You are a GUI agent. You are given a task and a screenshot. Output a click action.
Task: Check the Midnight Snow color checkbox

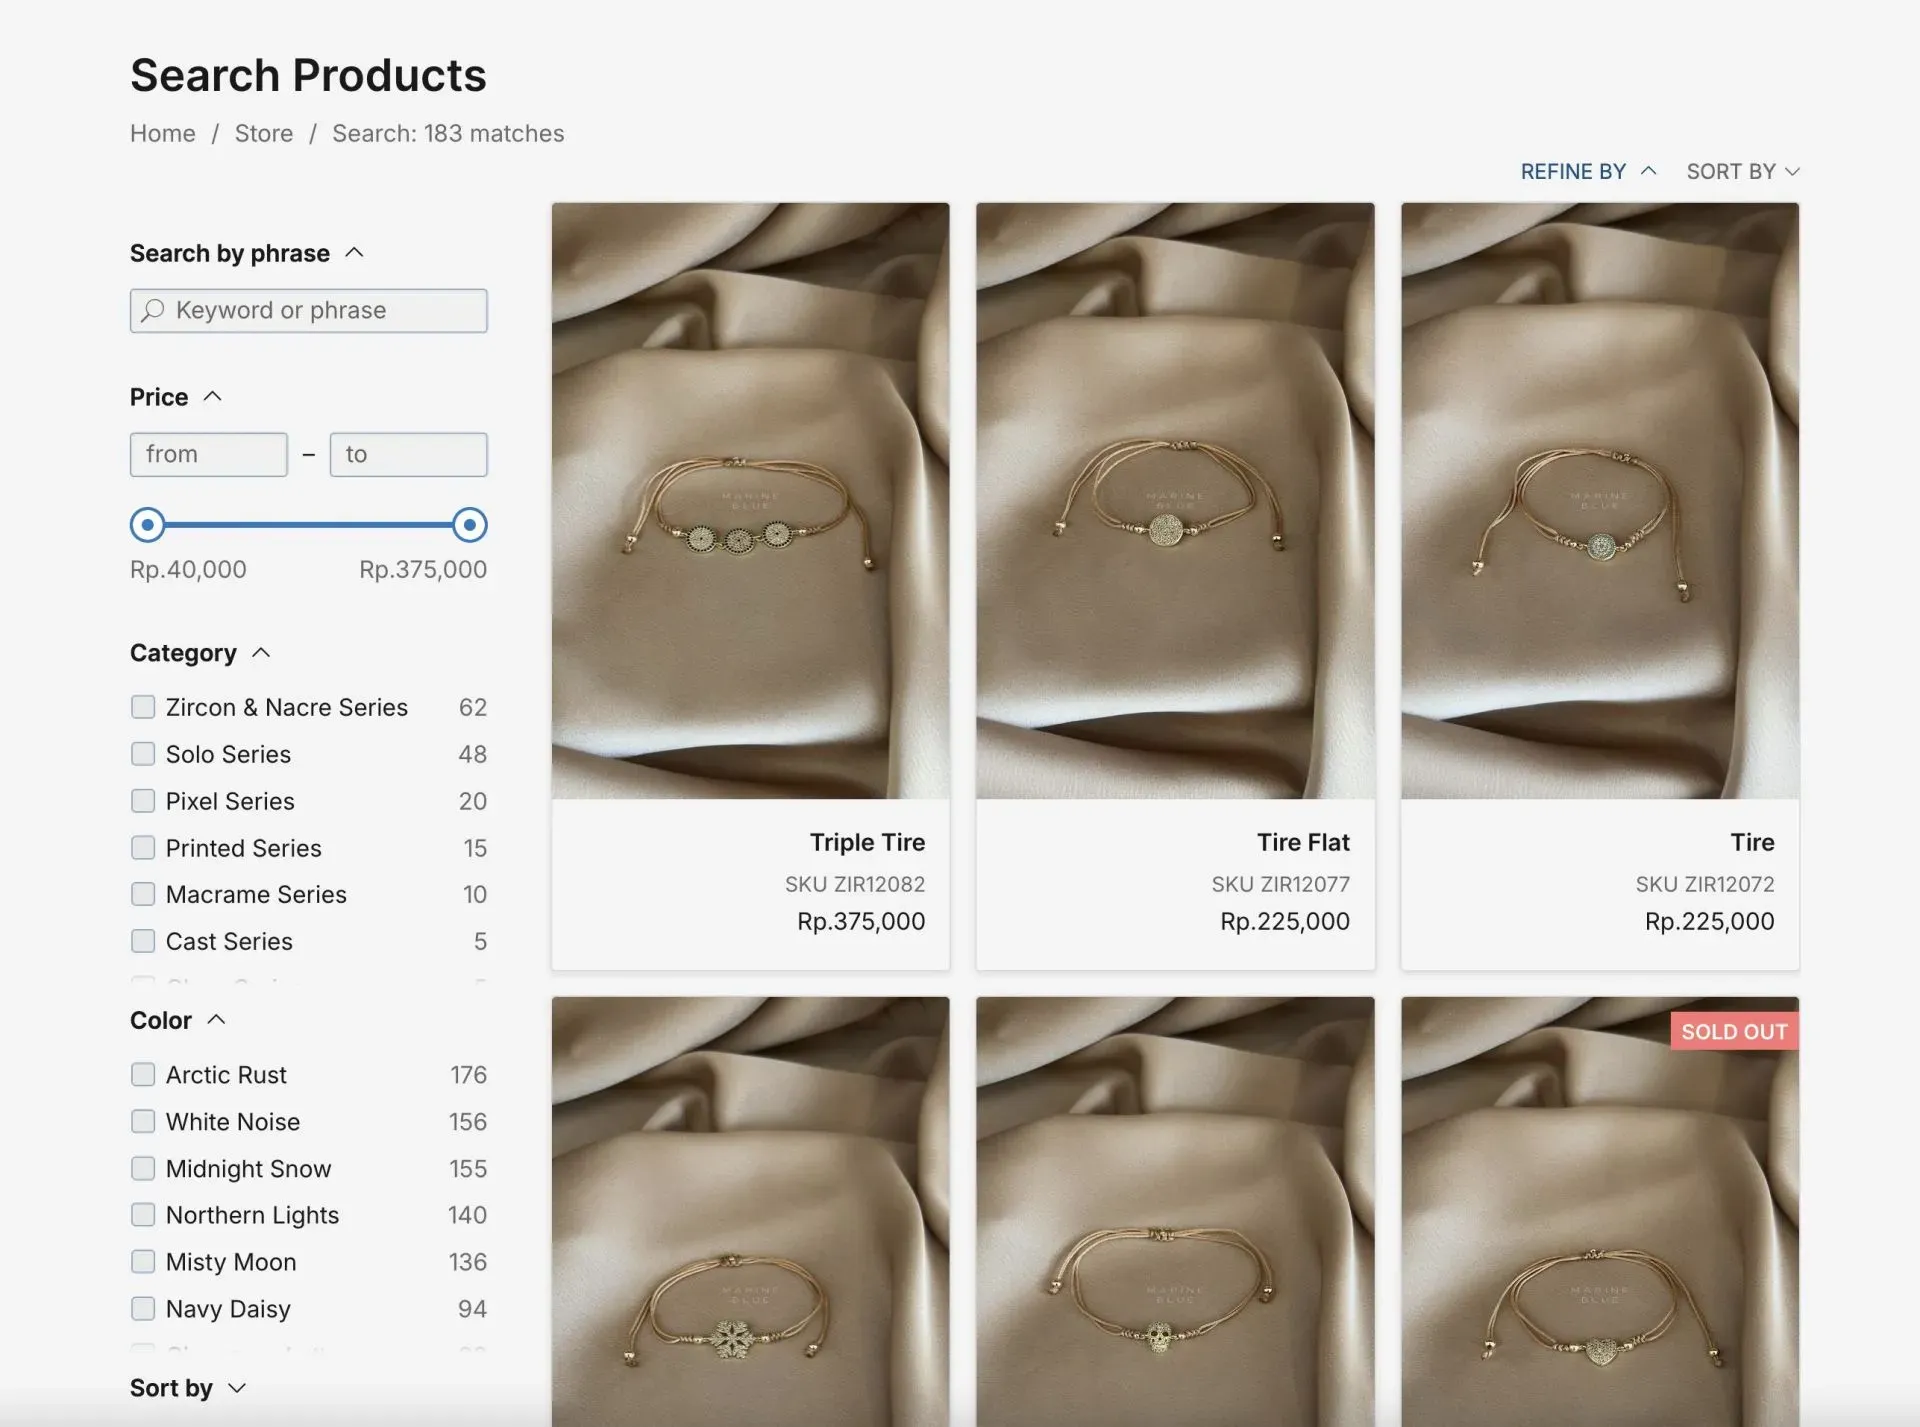(x=143, y=1169)
